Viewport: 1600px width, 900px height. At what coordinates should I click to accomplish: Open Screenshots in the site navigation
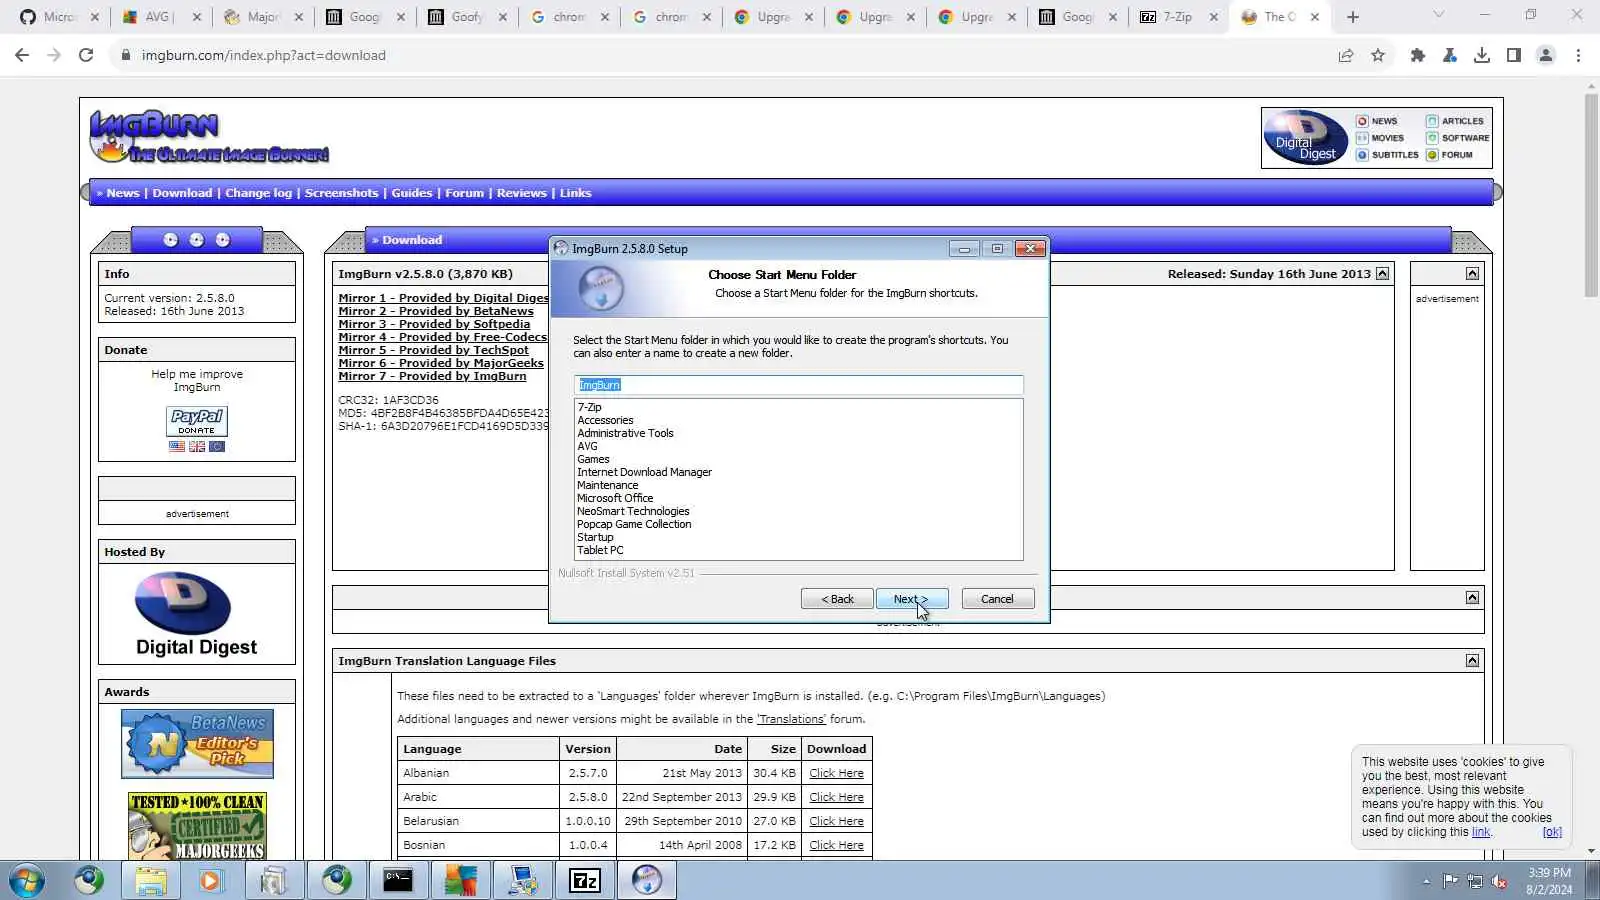click(341, 193)
